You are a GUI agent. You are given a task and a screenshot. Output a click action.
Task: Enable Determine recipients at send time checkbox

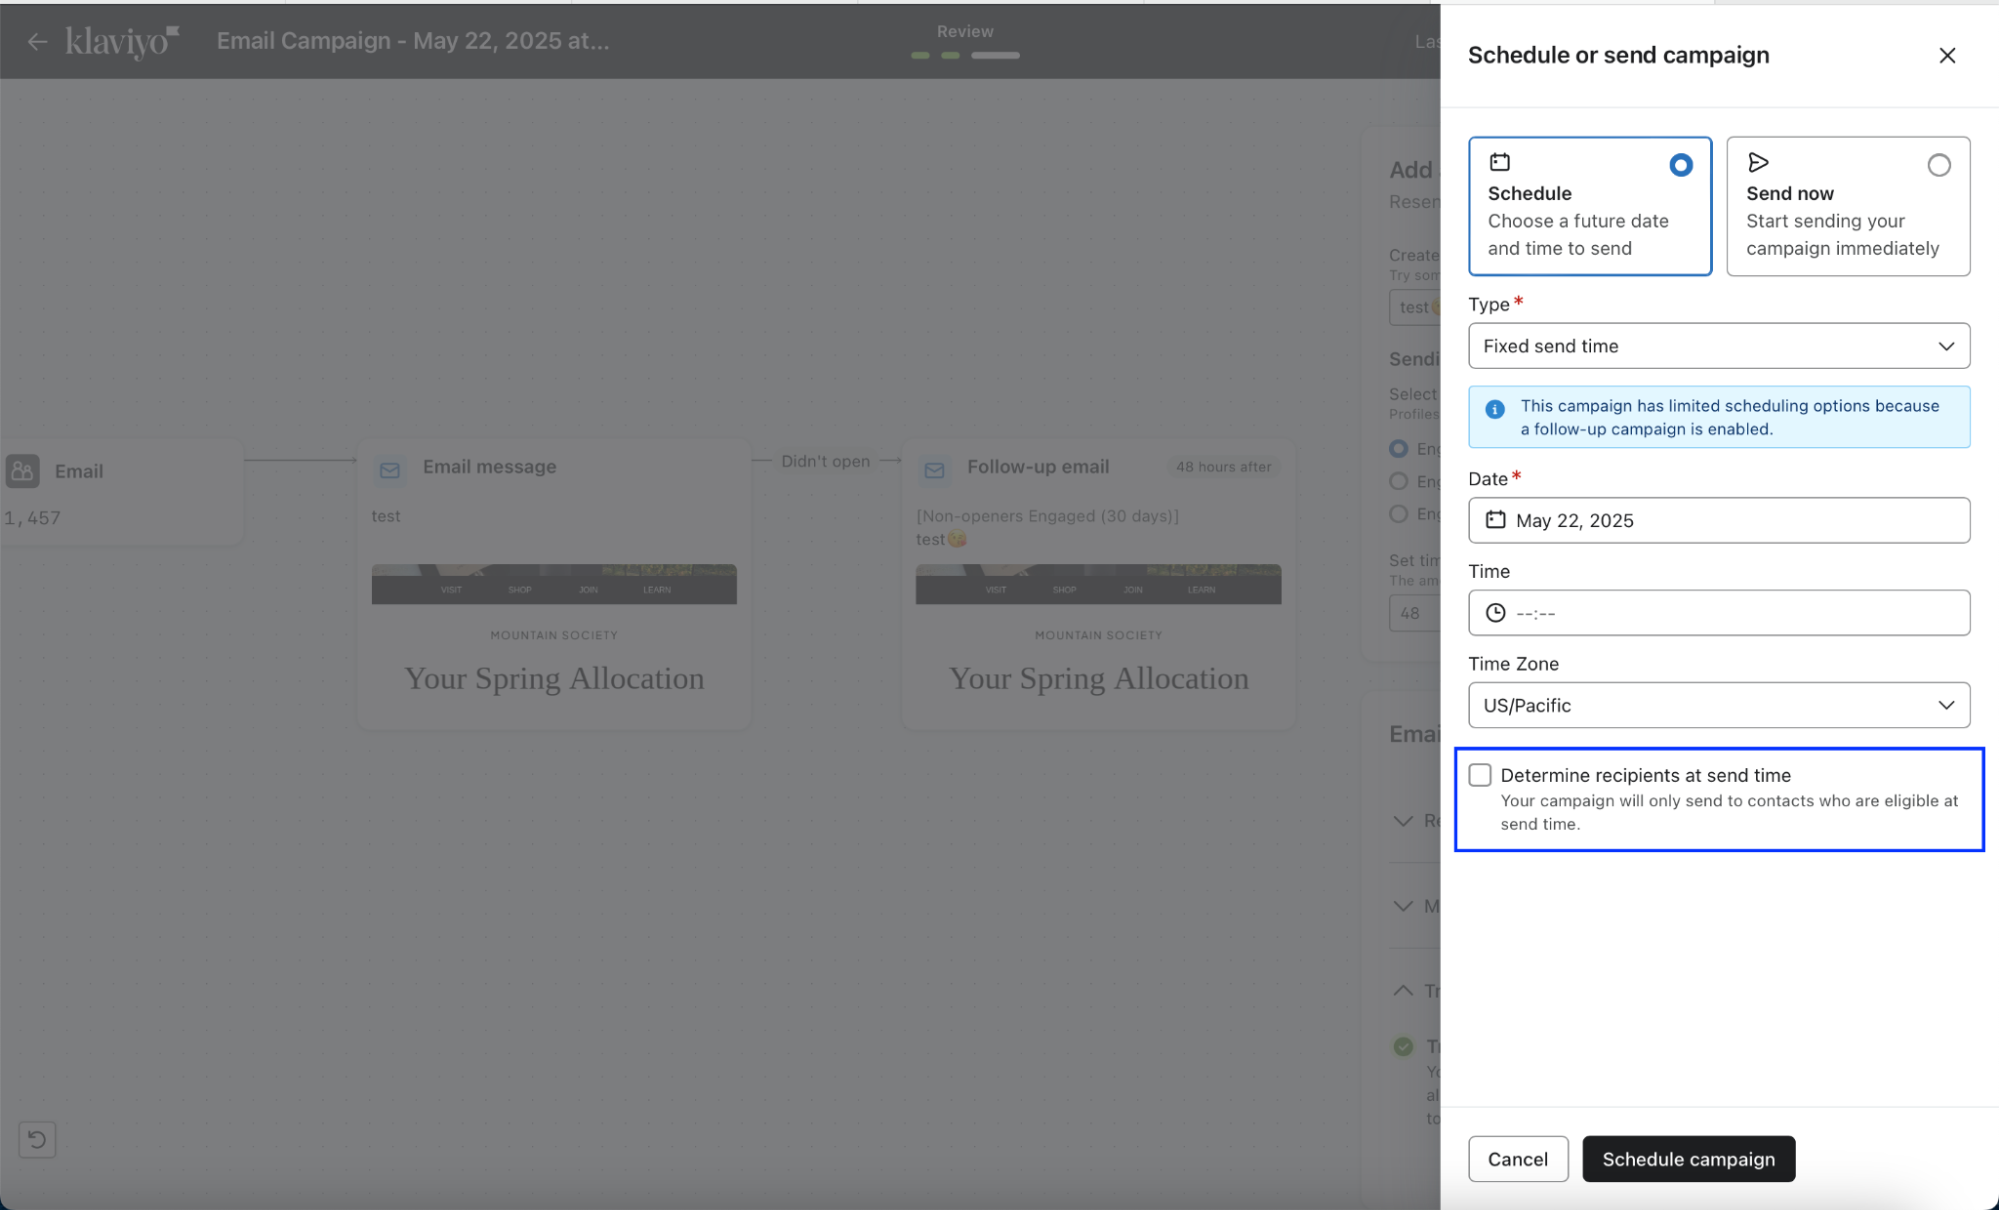coord(1480,775)
